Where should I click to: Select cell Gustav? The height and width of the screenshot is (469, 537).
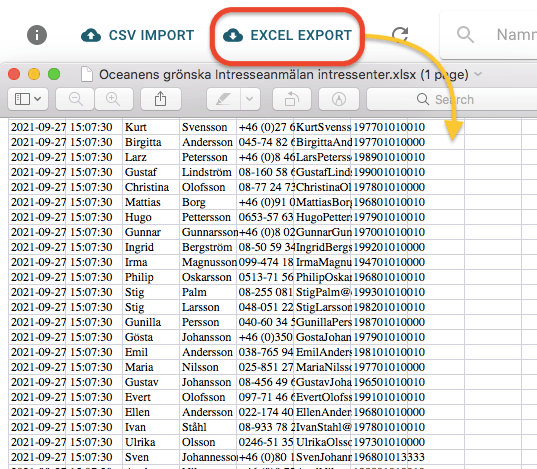151,382
